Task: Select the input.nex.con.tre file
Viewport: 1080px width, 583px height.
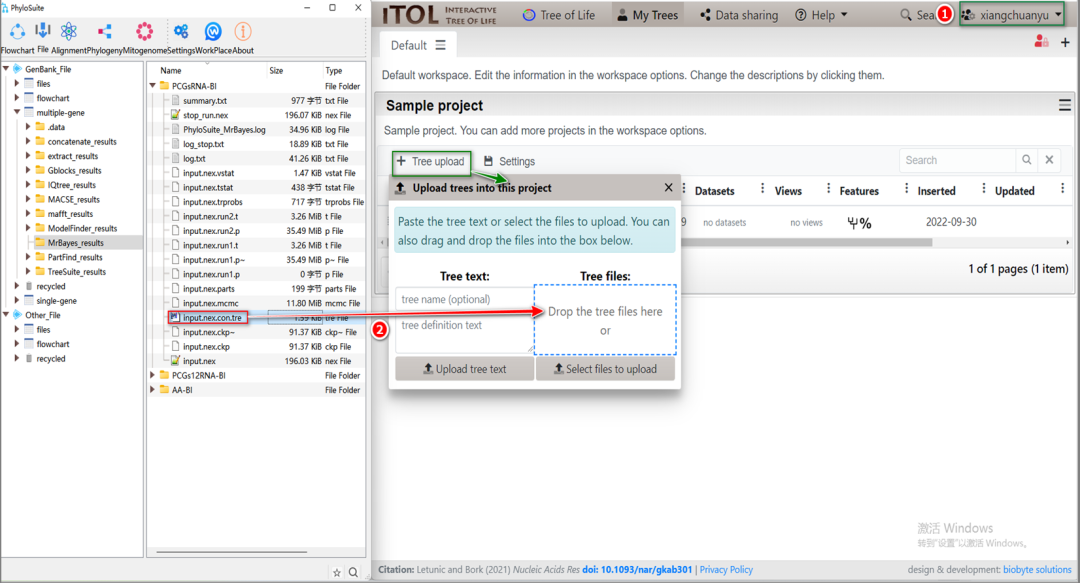Action: coord(212,318)
